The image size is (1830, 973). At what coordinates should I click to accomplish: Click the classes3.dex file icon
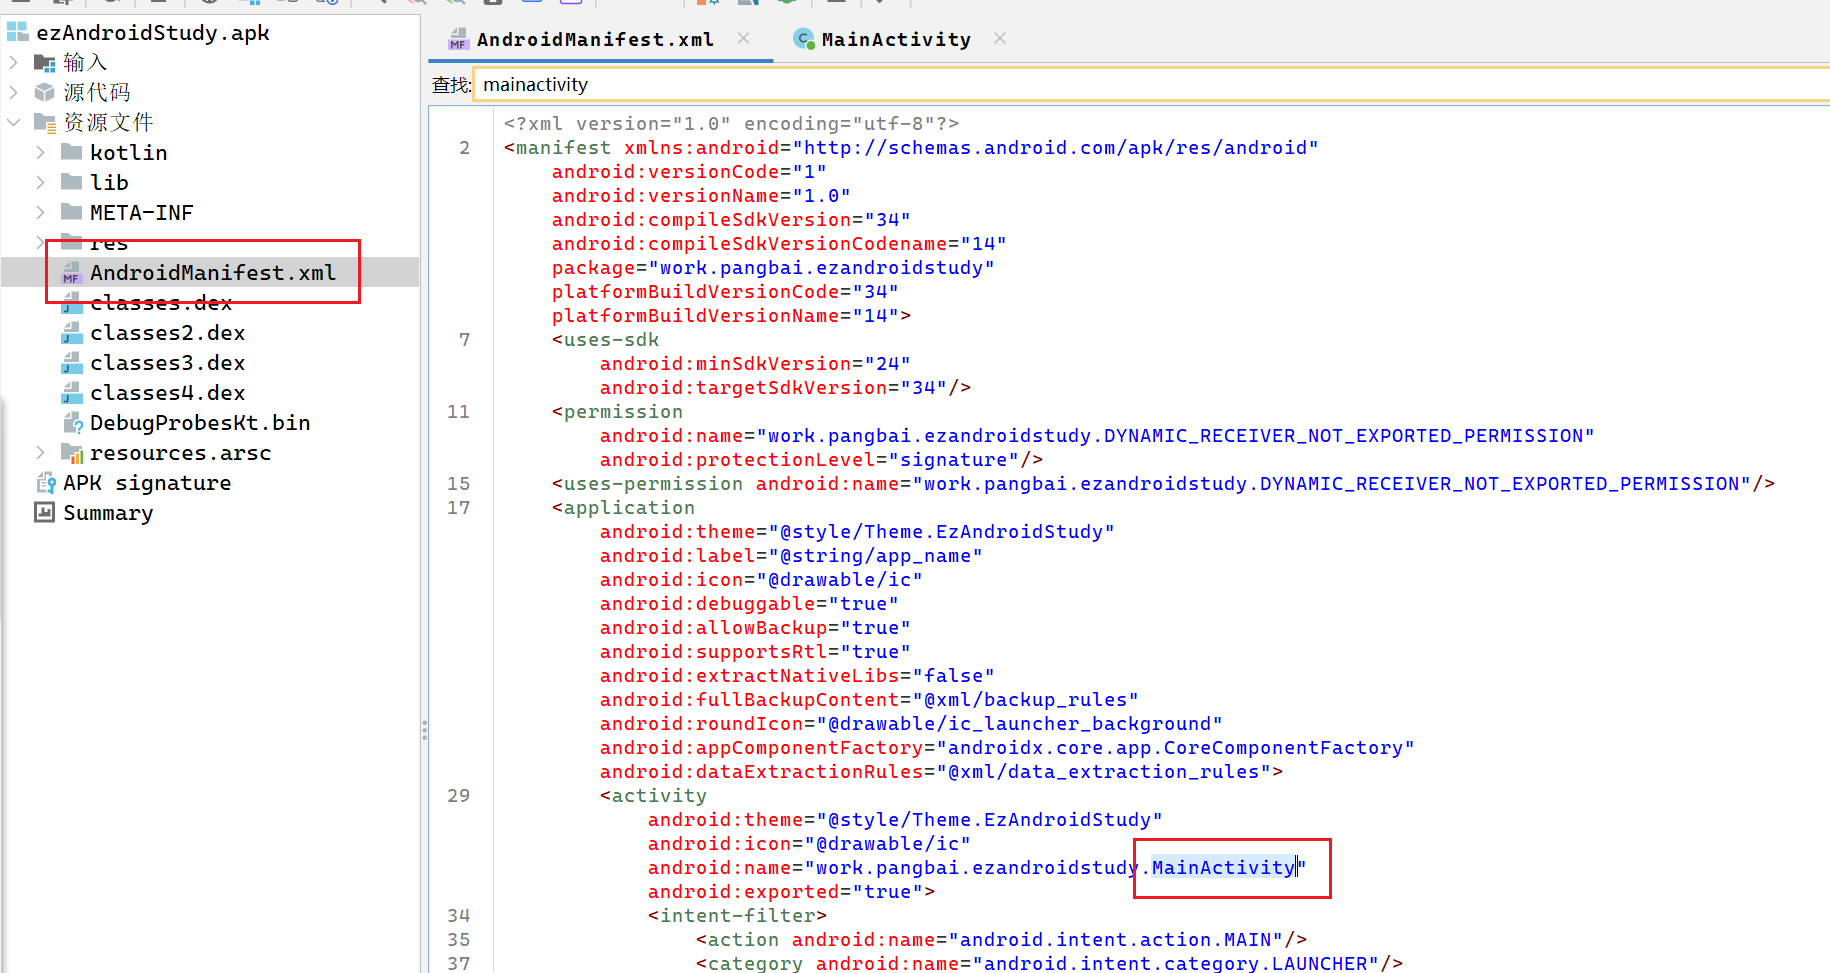(72, 363)
